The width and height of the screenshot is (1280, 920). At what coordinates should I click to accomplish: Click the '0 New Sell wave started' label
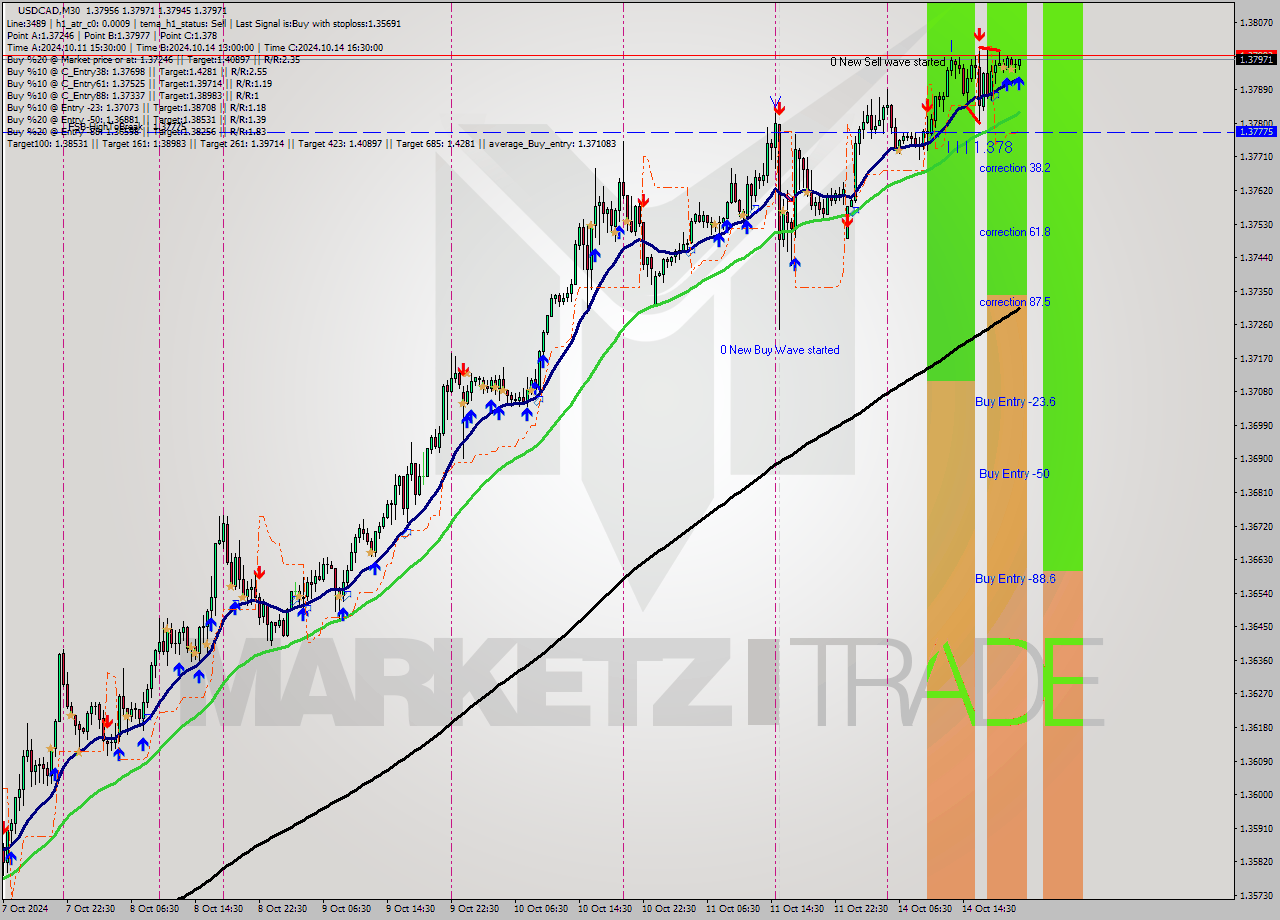click(x=888, y=62)
